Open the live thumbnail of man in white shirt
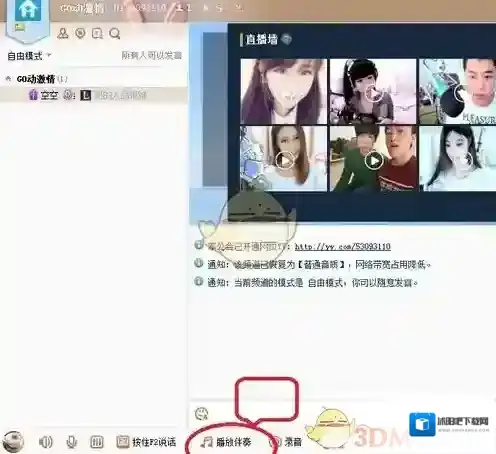 tap(458, 91)
